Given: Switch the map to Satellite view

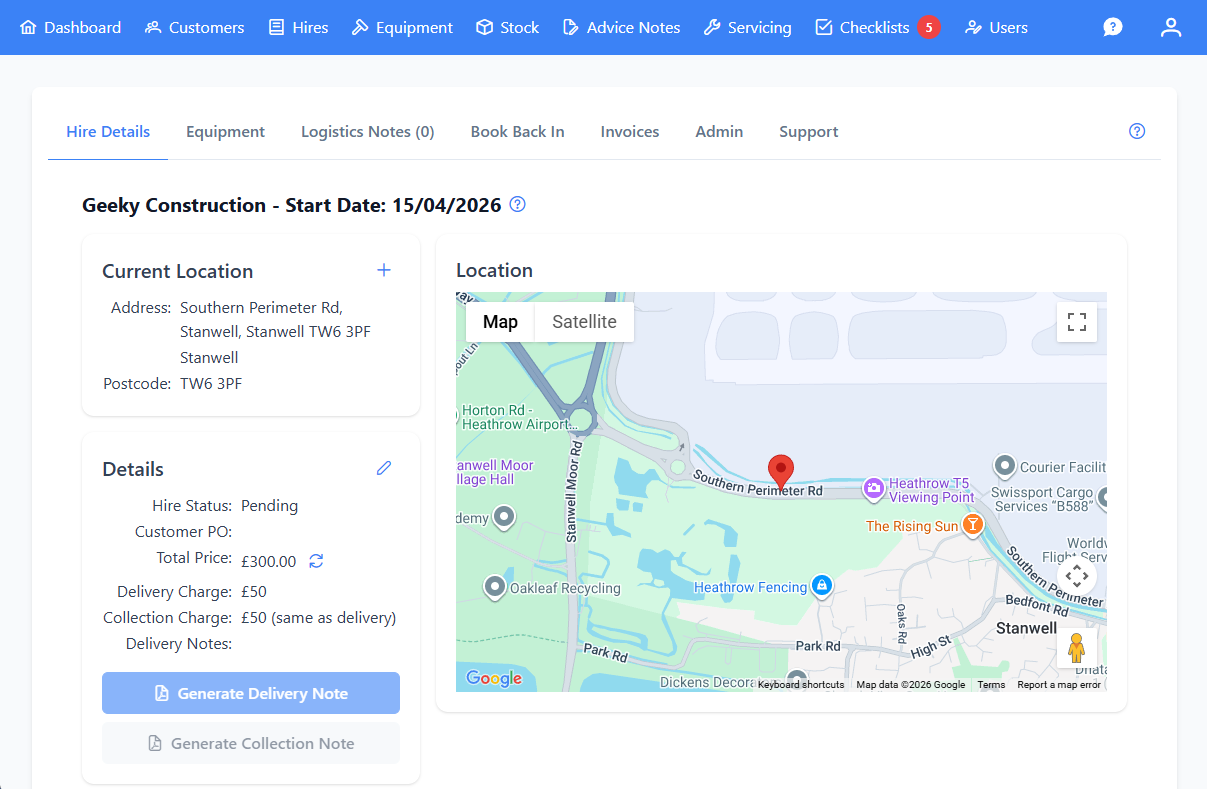Looking at the screenshot, I should [x=583, y=322].
